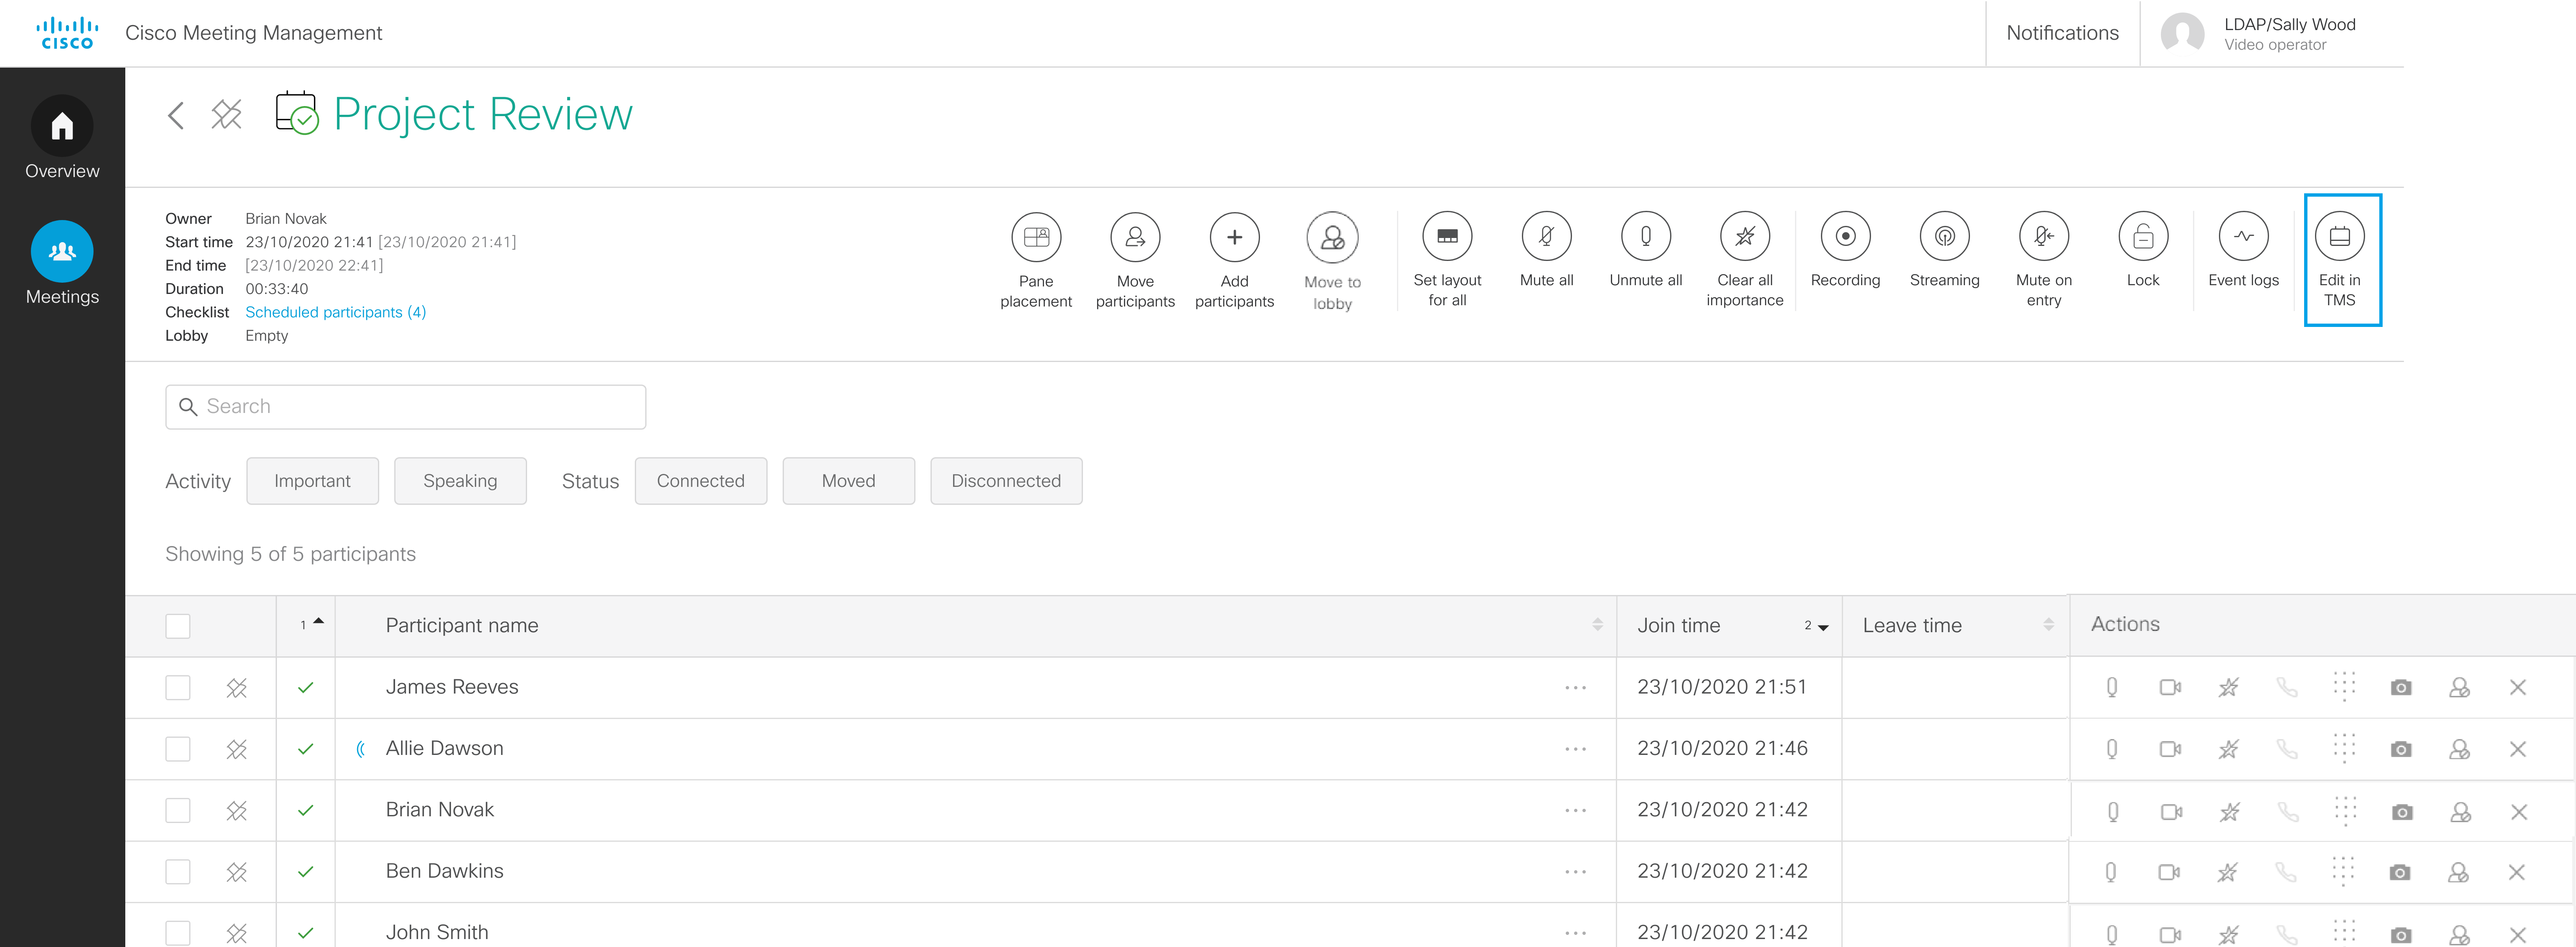The height and width of the screenshot is (947, 2576).
Task: Open the Scheduled participants link
Action: 336,312
